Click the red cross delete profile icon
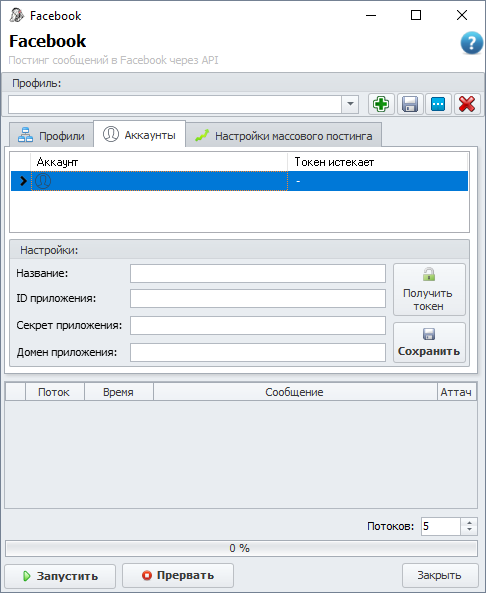This screenshot has width=486, height=593. [467, 104]
